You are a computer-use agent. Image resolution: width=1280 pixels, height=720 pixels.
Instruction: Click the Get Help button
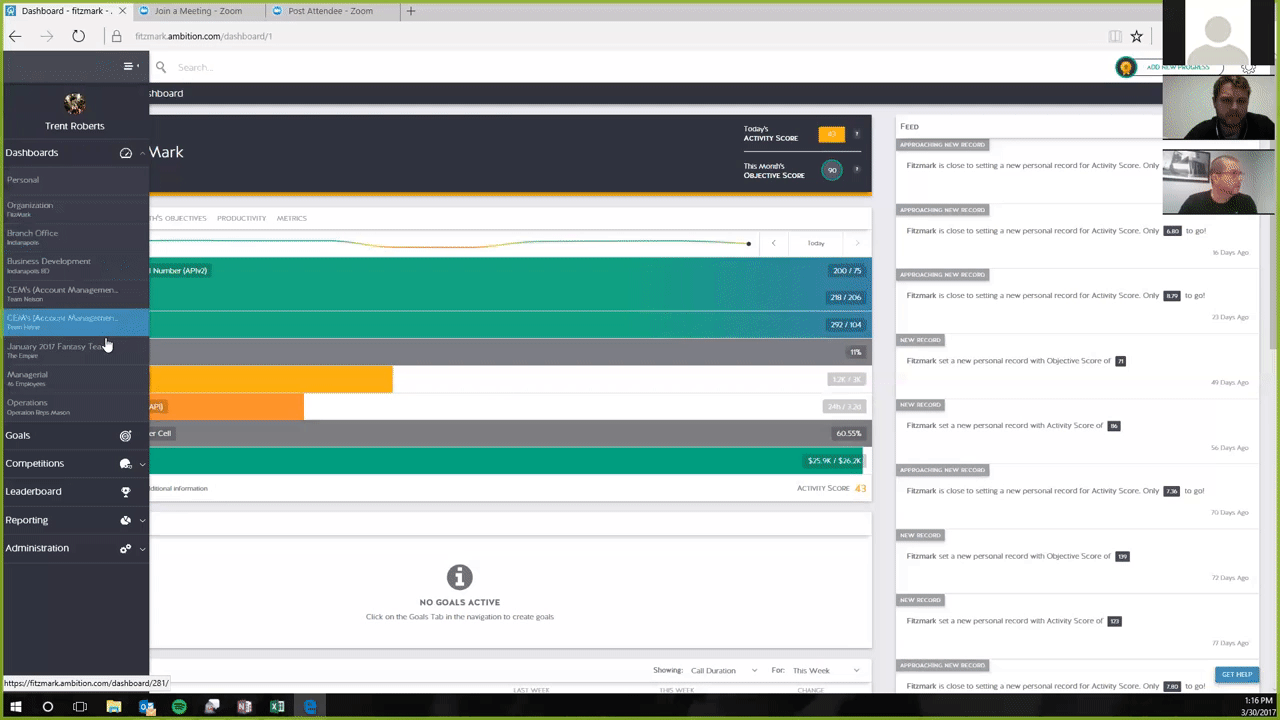[1236, 674]
